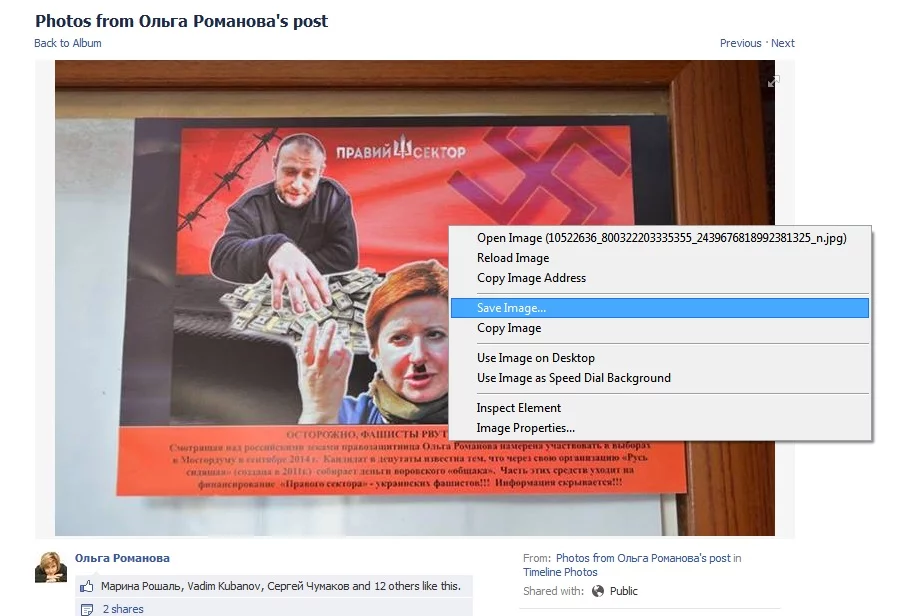Choose Reload Image in context menu
Screen dimensions: 903x616
[x=659, y=258]
